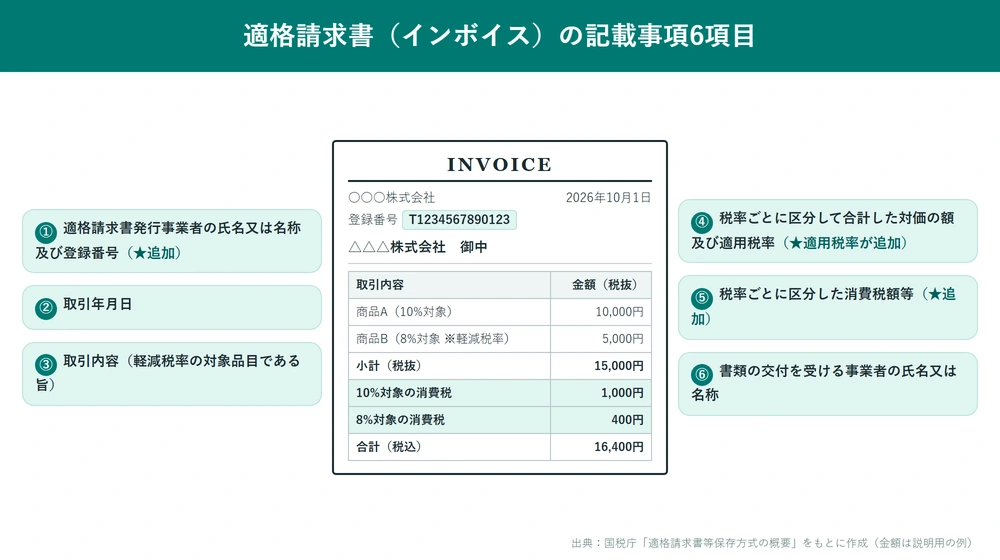This screenshot has width=1000, height=560.
Task: Click the 税率ごとに区分して合計した対価の額 callout text
Action: pos(837,218)
